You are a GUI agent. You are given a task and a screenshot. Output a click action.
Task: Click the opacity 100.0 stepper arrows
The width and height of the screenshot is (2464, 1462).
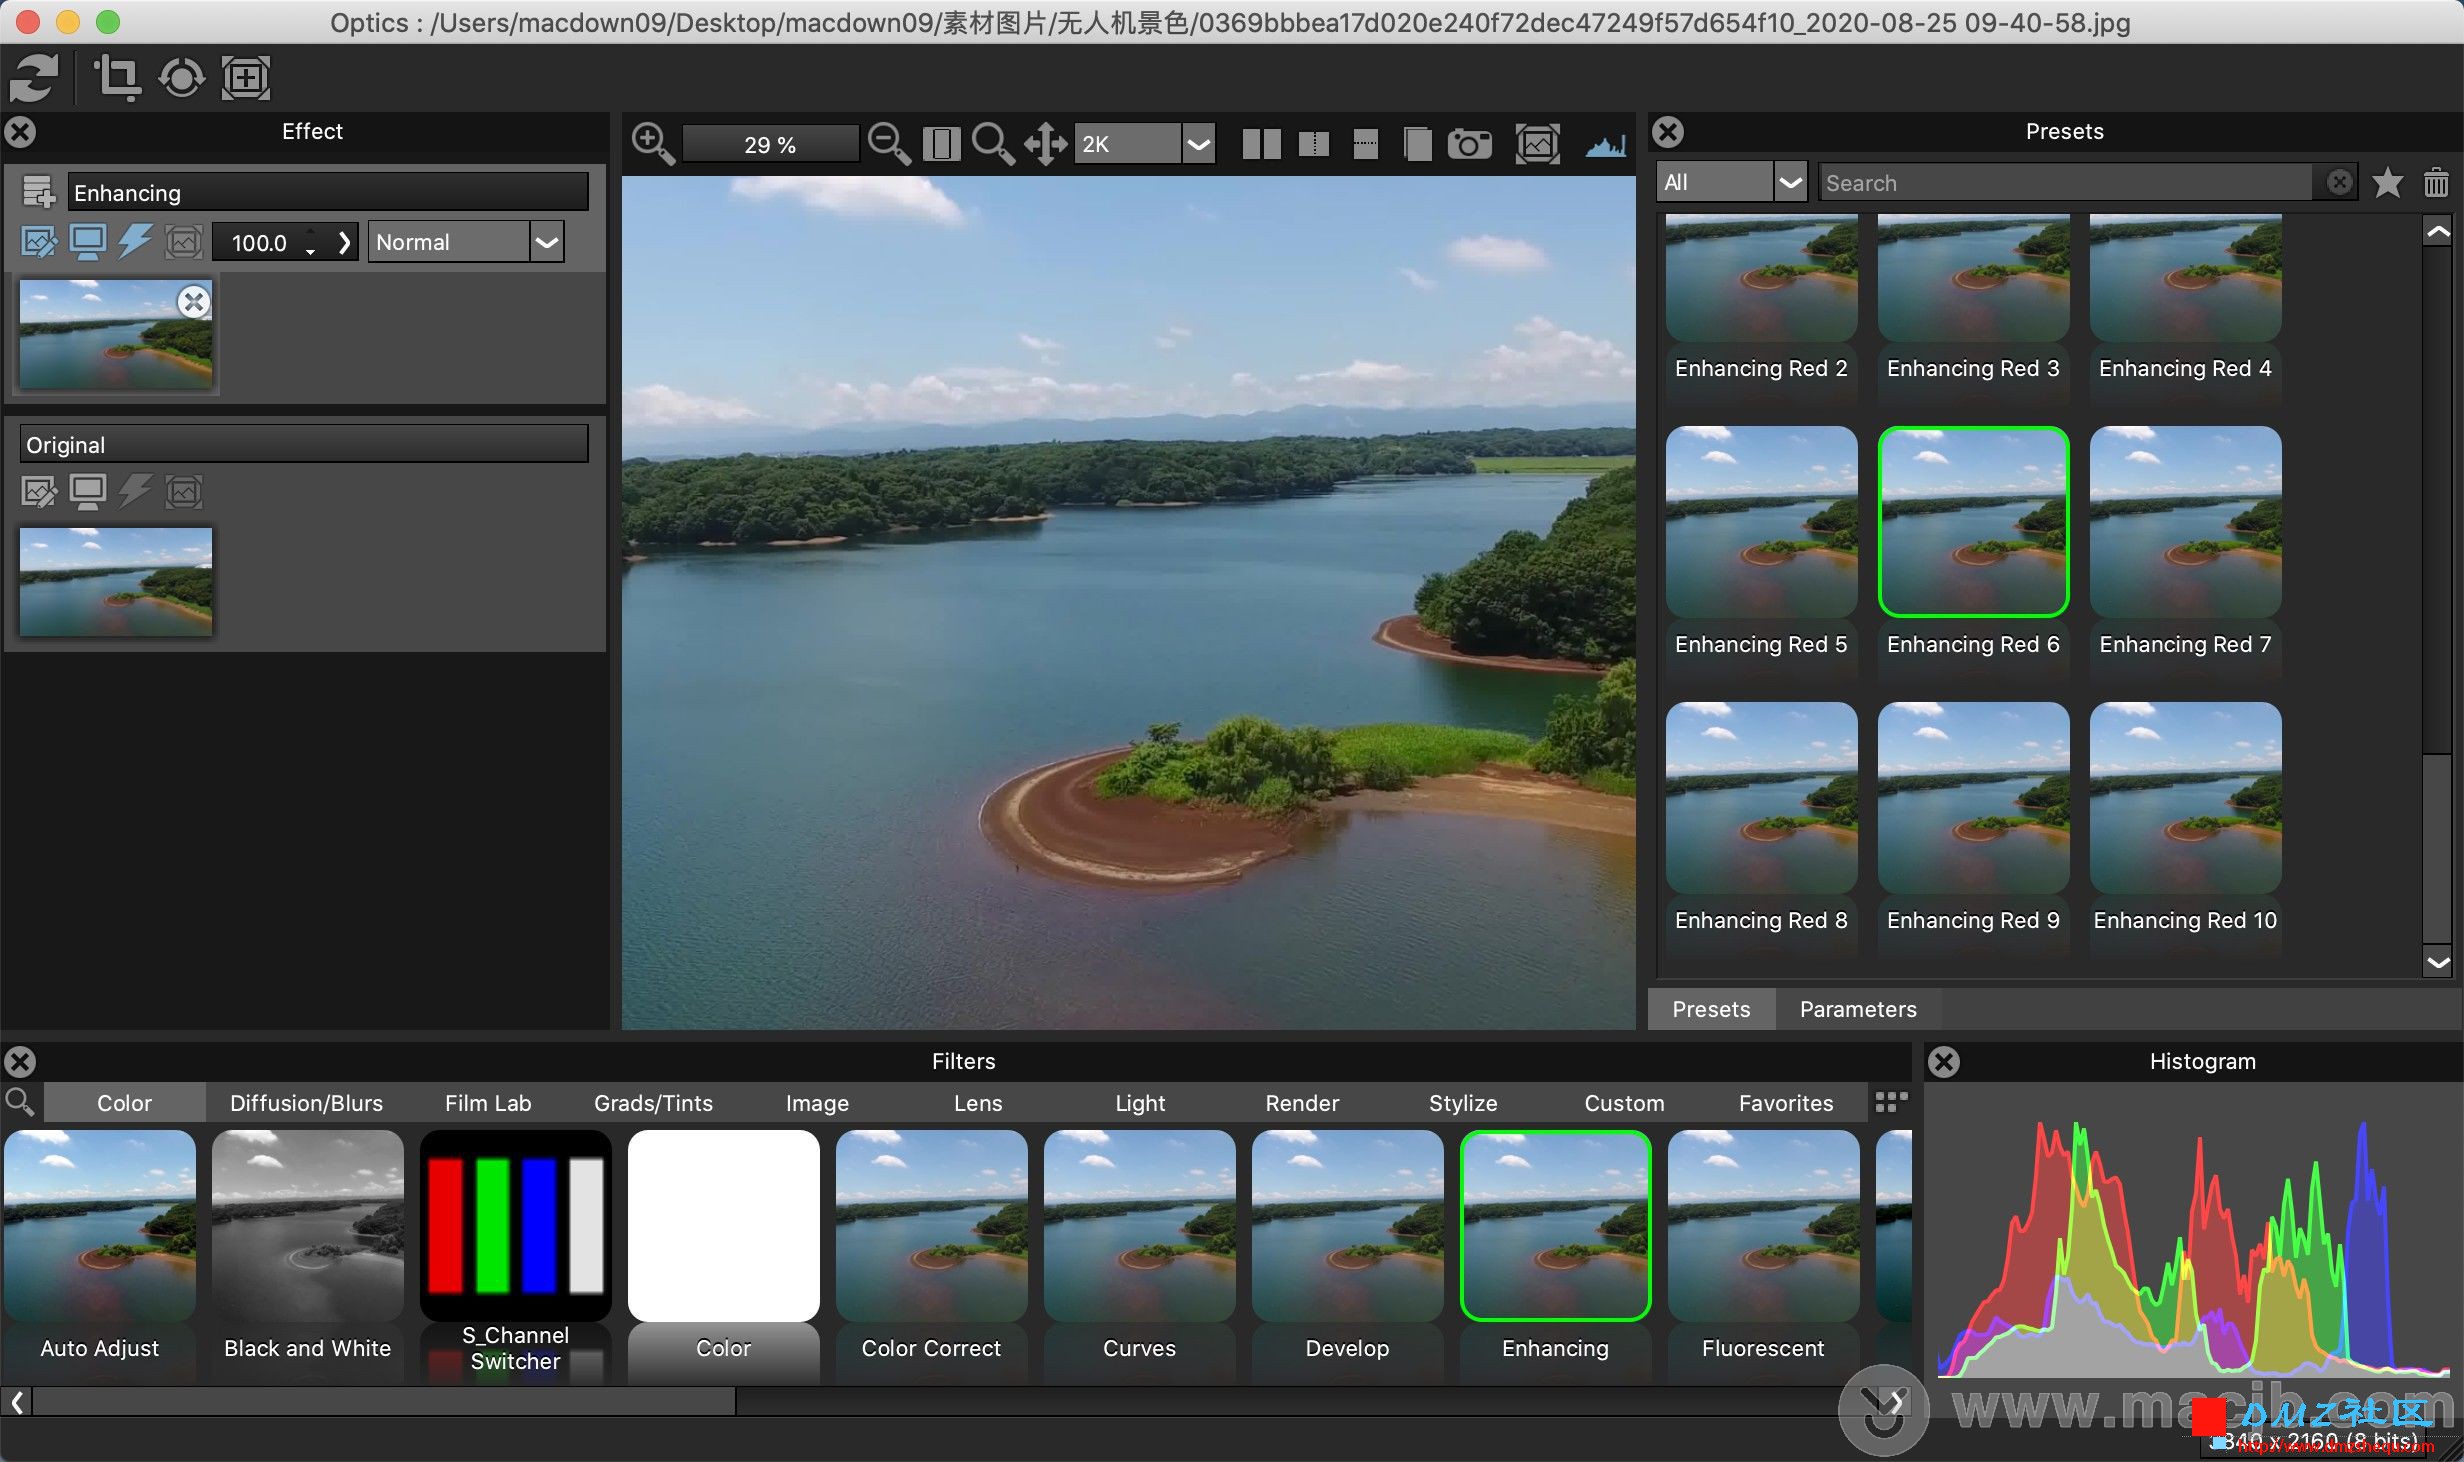(x=311, y=242)
